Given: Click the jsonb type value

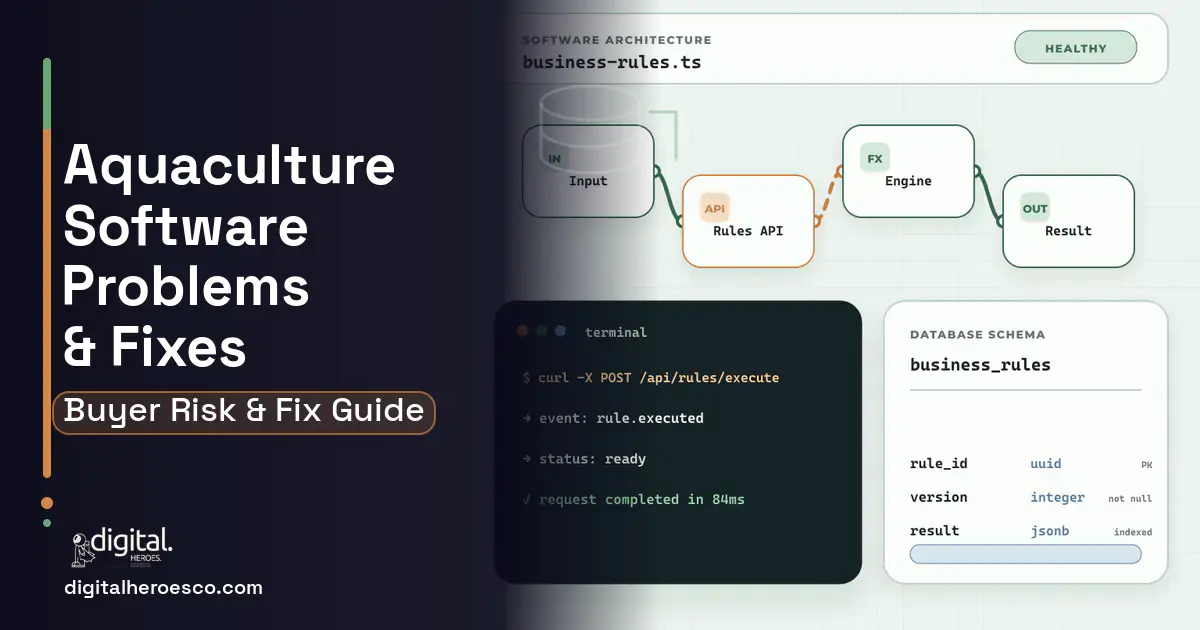Looking at the screenshot, I should point(1049,531).
